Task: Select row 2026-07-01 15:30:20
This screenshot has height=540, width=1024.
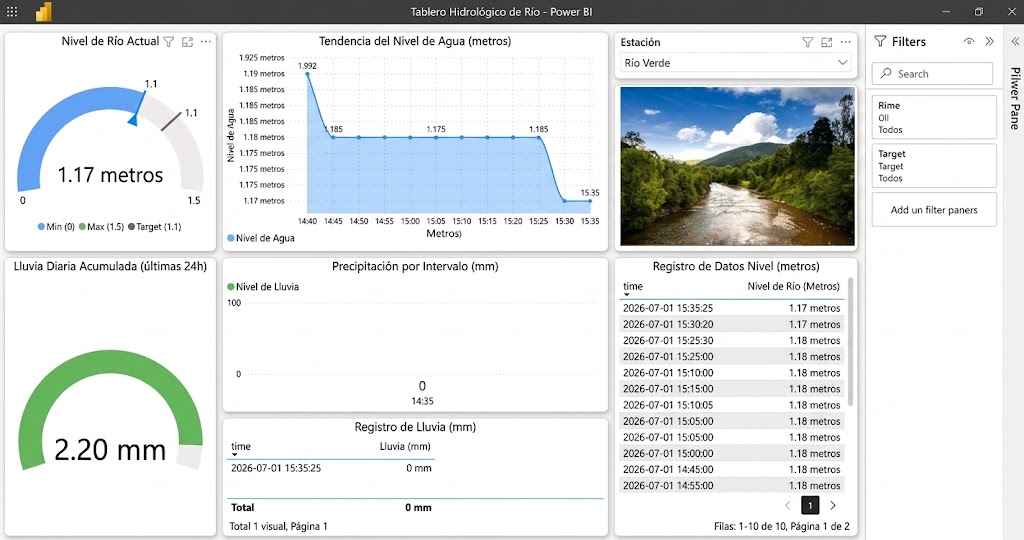Action: (x=731, y=325)
